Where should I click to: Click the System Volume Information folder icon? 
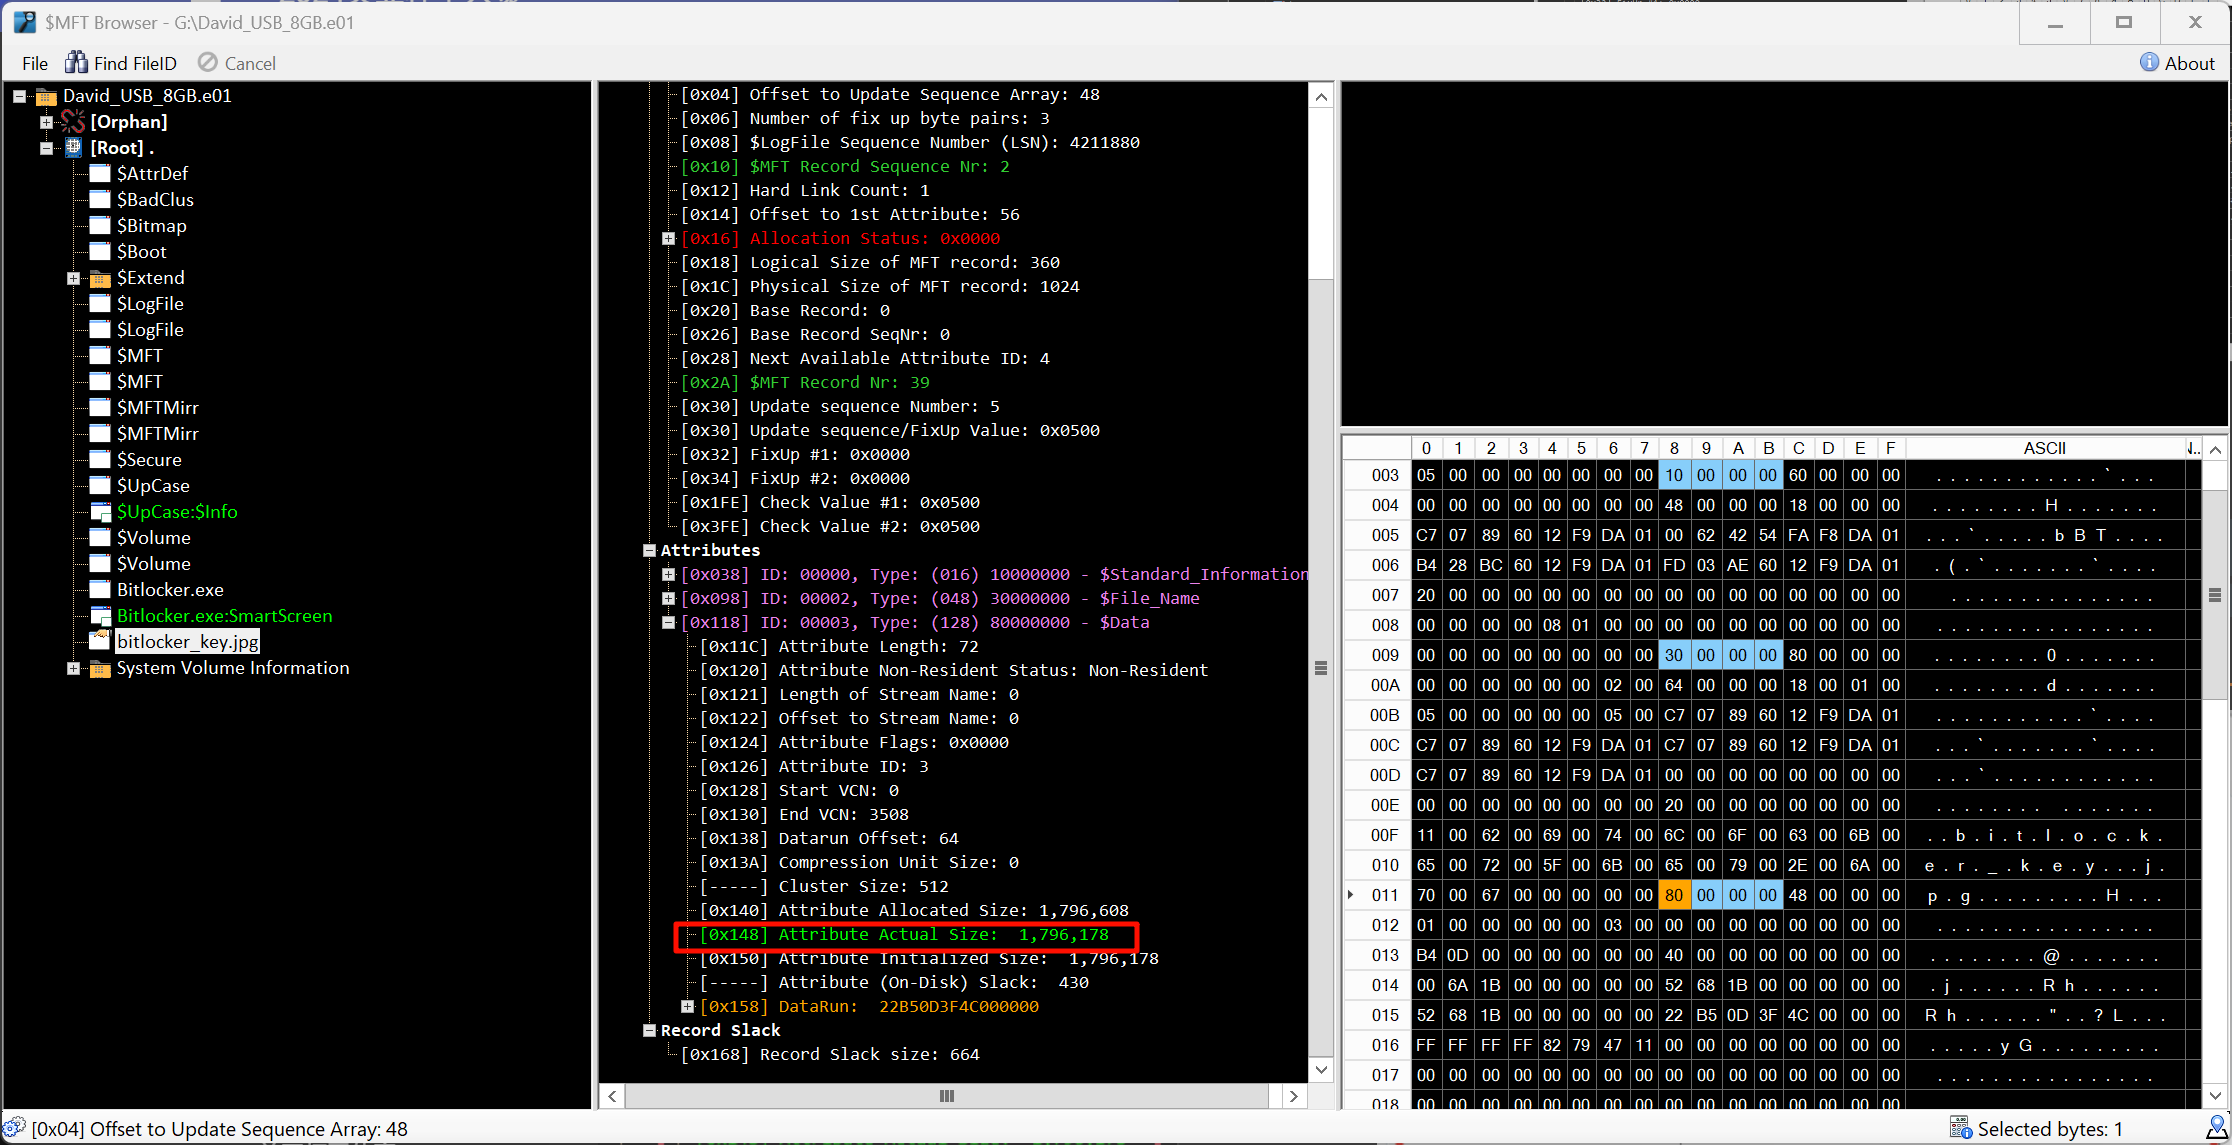[x=100, y=668]
